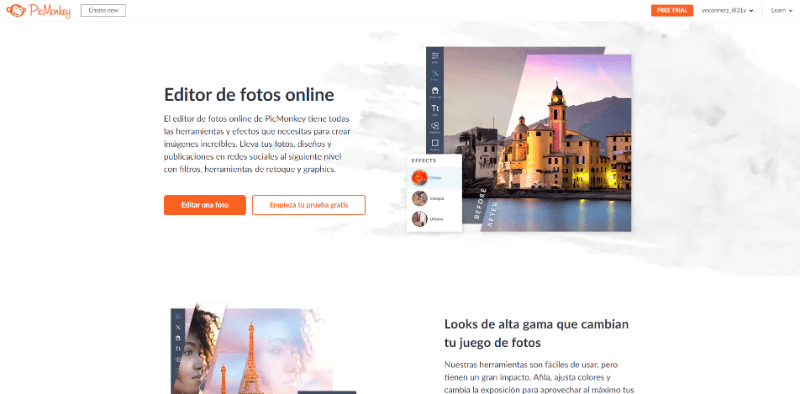
Task: Select the Edits sliders icon in hero image
Action: click(x=435, y=57)
